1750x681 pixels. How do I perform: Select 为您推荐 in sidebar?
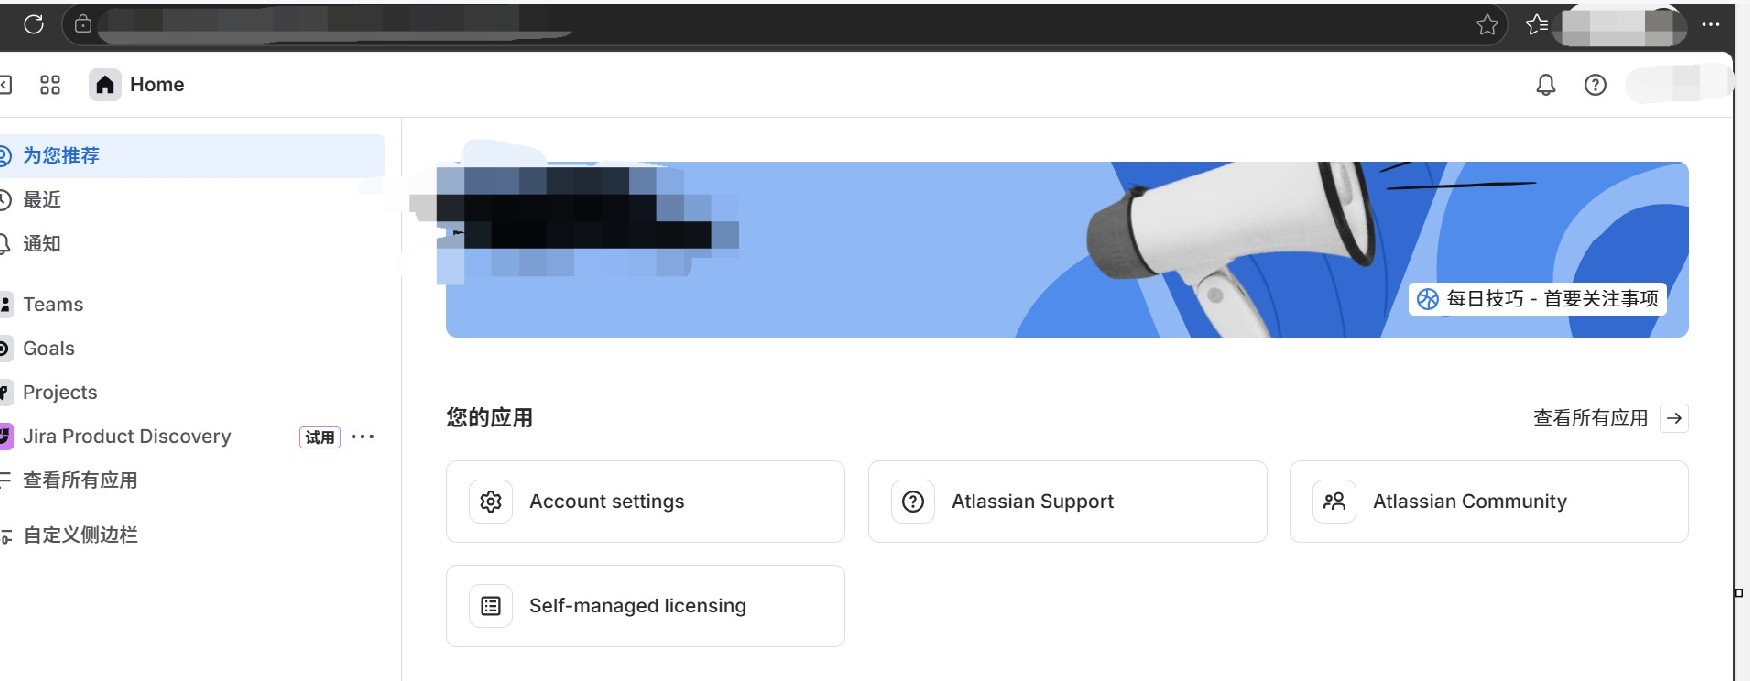(x=190, y=156)
